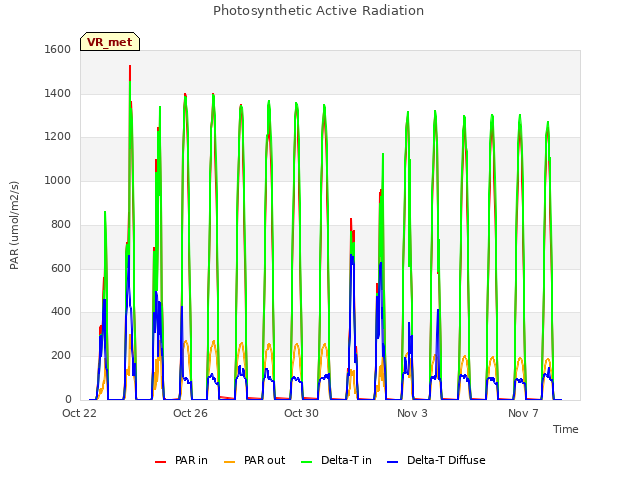Click the Nov 3 x-axis tick label
This screenshot has height=480, width=640.
[x=412, y=413]
